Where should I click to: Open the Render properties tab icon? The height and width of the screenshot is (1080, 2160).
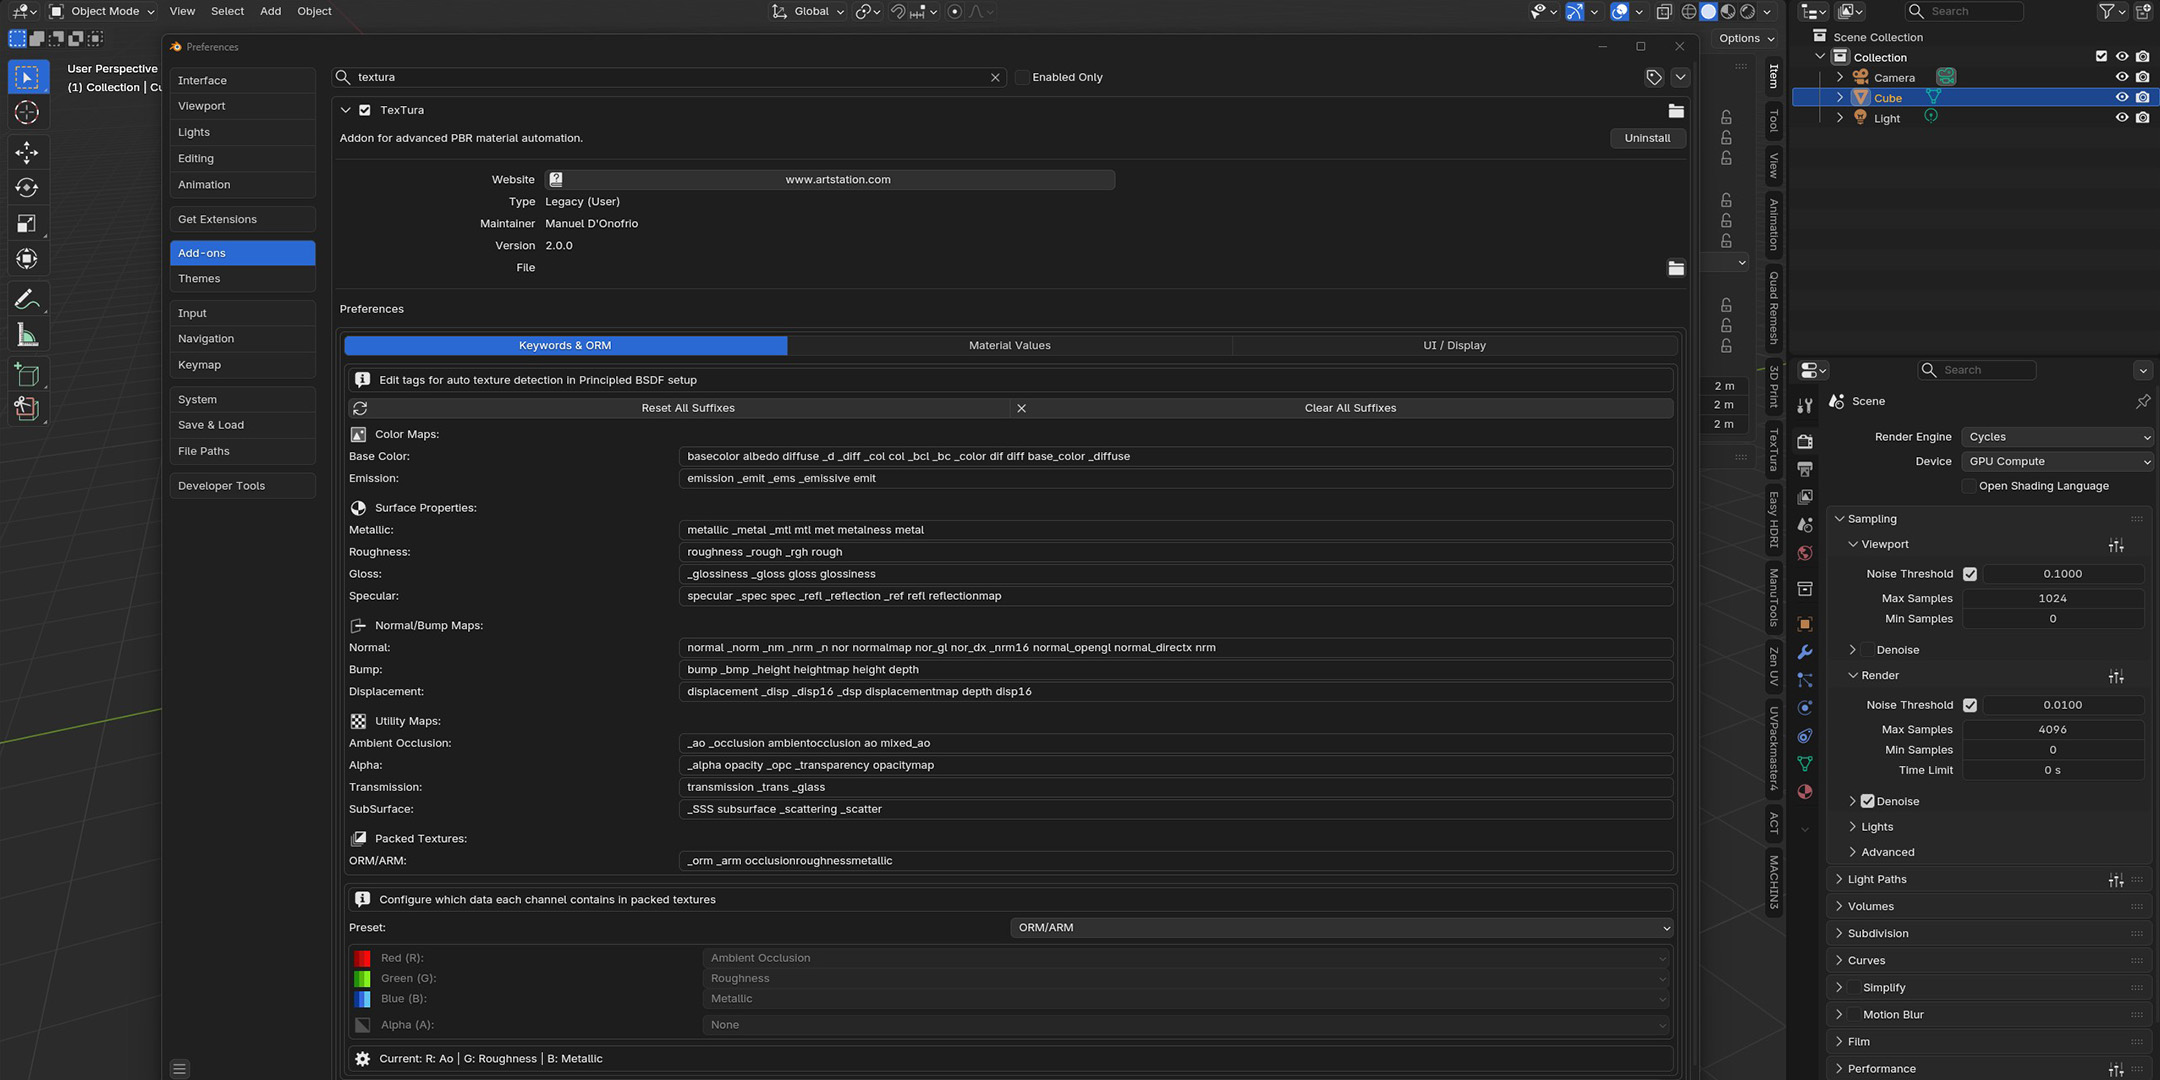click(1805, 441)
